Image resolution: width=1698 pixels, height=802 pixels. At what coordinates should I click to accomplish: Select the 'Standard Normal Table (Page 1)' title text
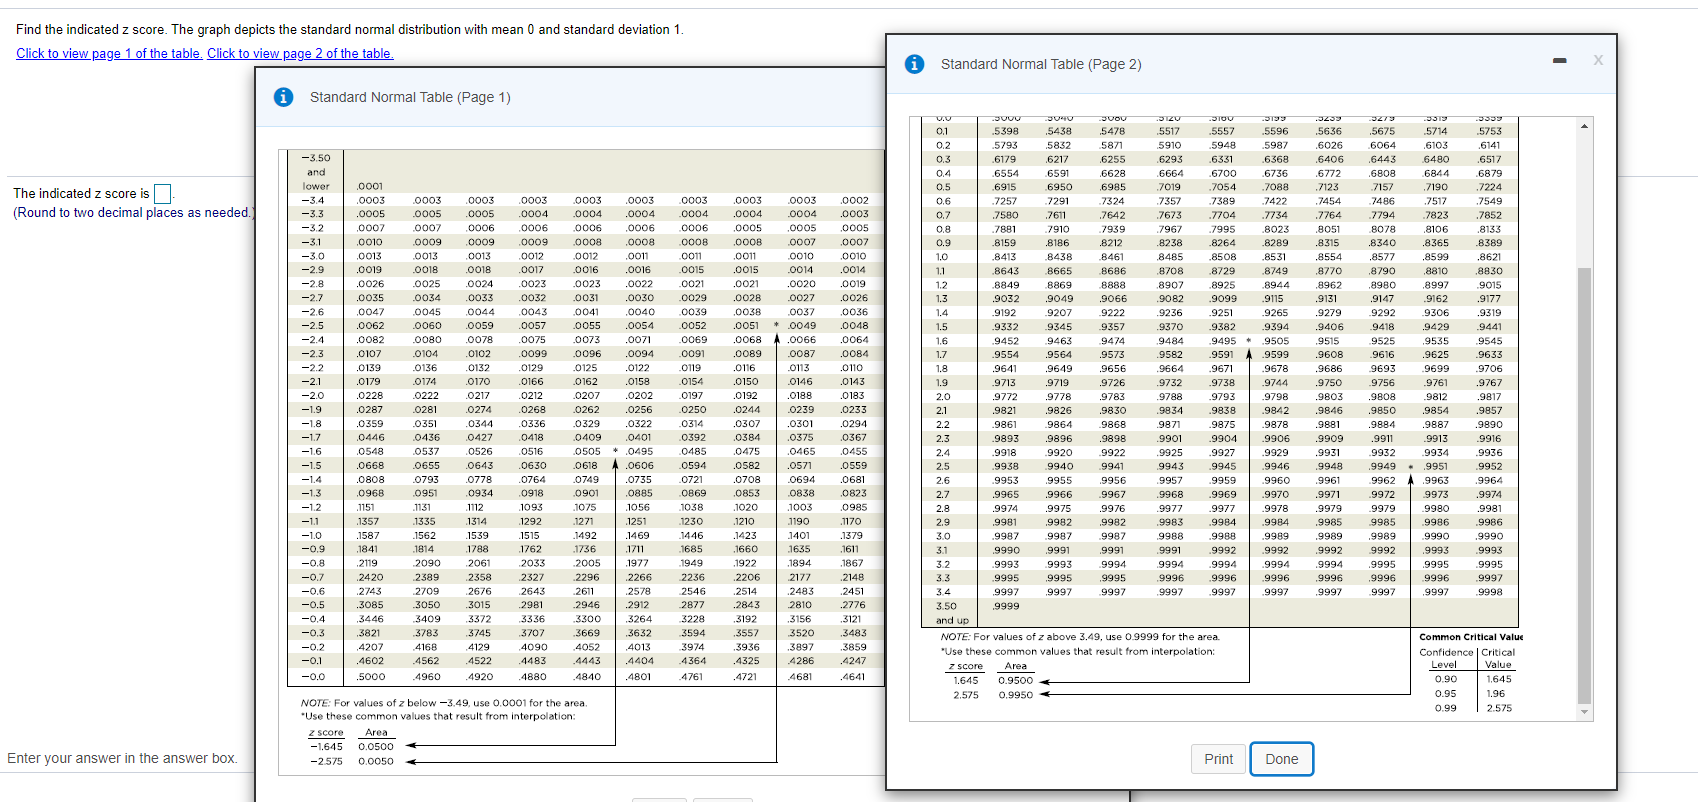coord(410,97)
